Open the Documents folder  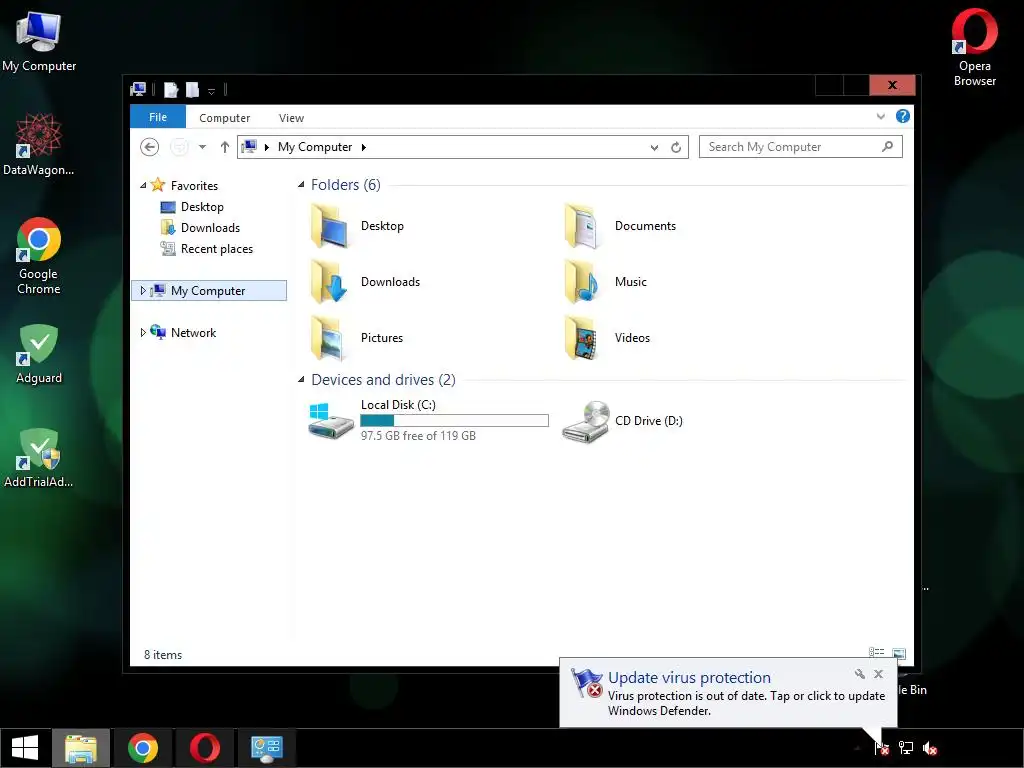[x=620, y=226]
